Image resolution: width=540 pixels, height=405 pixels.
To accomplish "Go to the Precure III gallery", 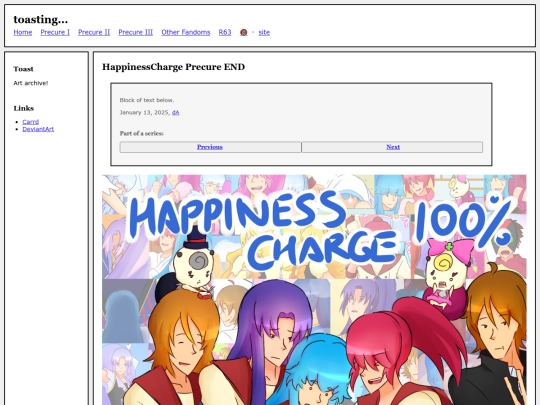I will (x=136, y=32).
